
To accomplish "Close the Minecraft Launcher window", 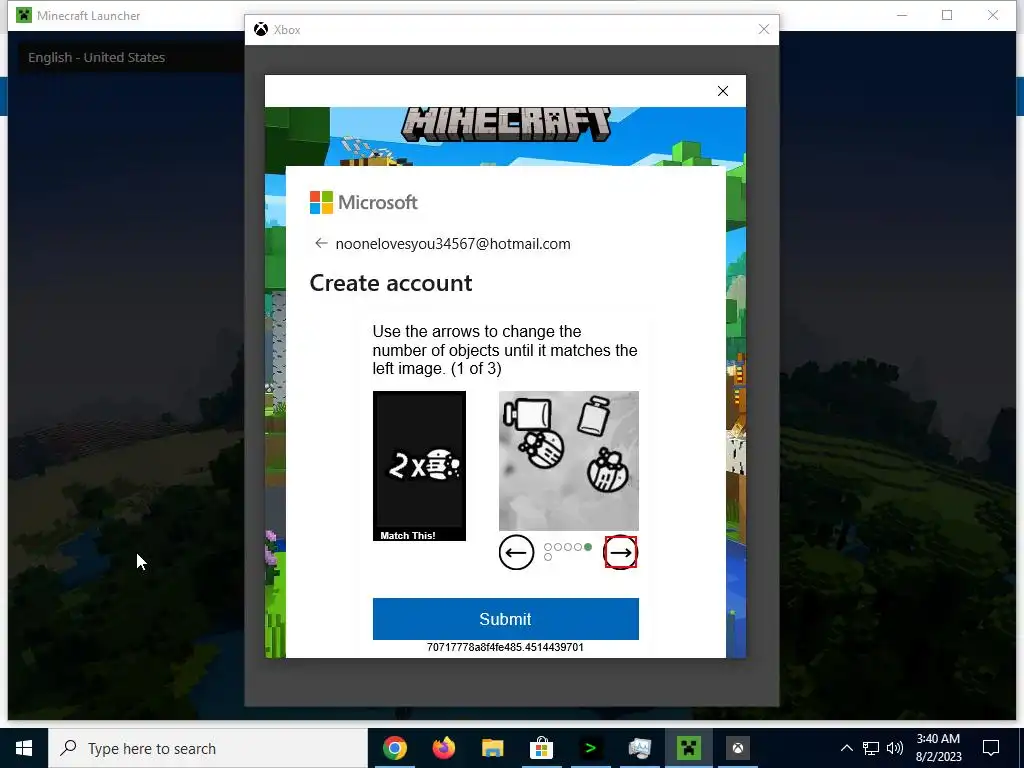I will click(993, 15).
